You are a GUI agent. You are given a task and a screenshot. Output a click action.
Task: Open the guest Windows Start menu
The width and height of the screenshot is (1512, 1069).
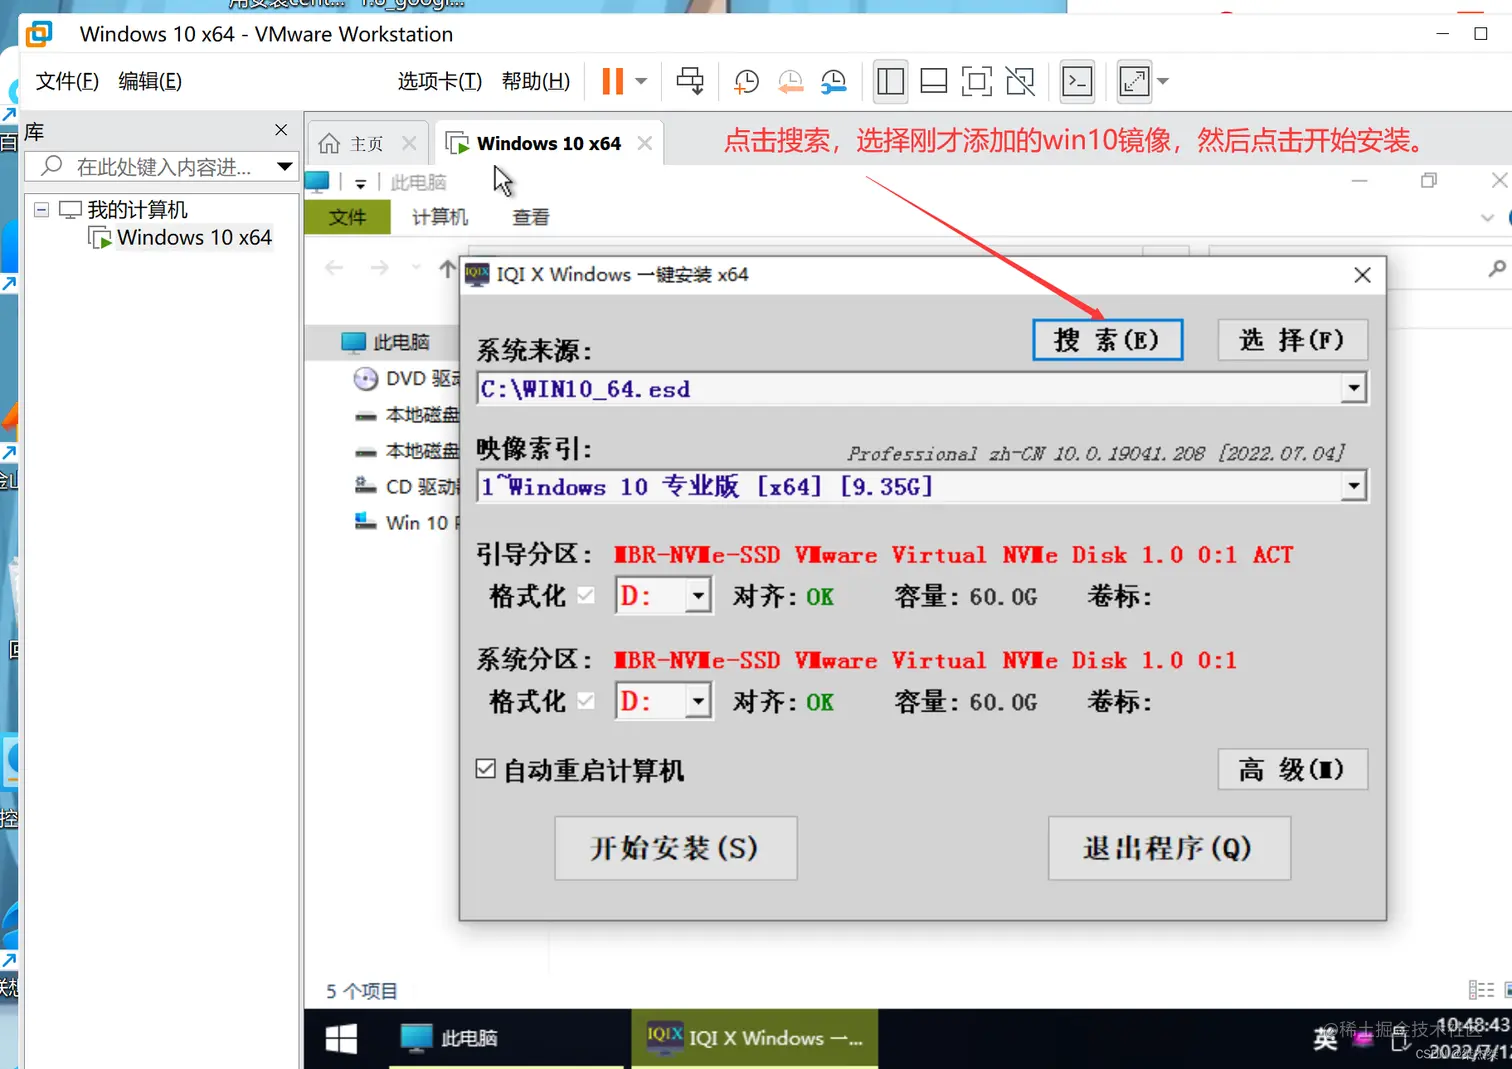pos(341,1038)
